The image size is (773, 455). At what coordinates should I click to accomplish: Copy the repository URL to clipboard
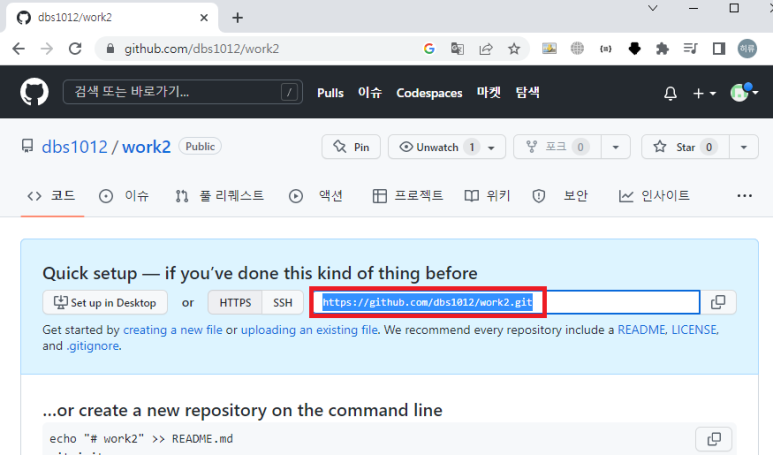pyautogui.click(x=718, y=302)
